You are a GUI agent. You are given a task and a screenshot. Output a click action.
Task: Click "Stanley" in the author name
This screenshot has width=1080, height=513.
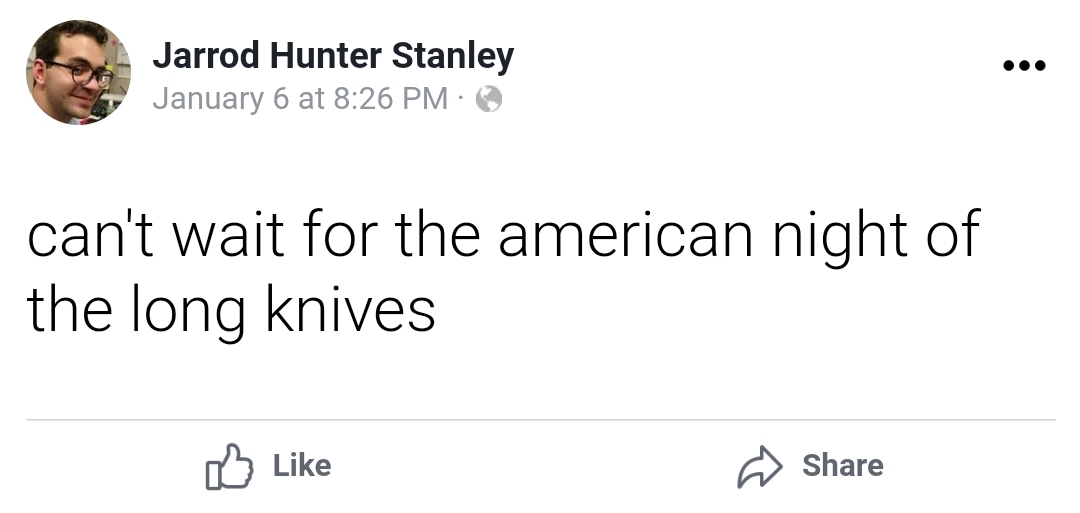(x=453, y=56)
